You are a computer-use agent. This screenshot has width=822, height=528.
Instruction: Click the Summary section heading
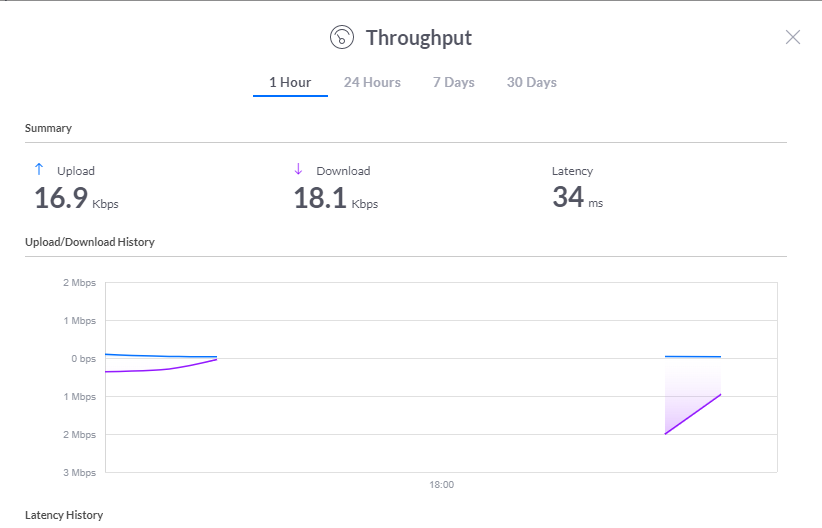click(48, 128)
